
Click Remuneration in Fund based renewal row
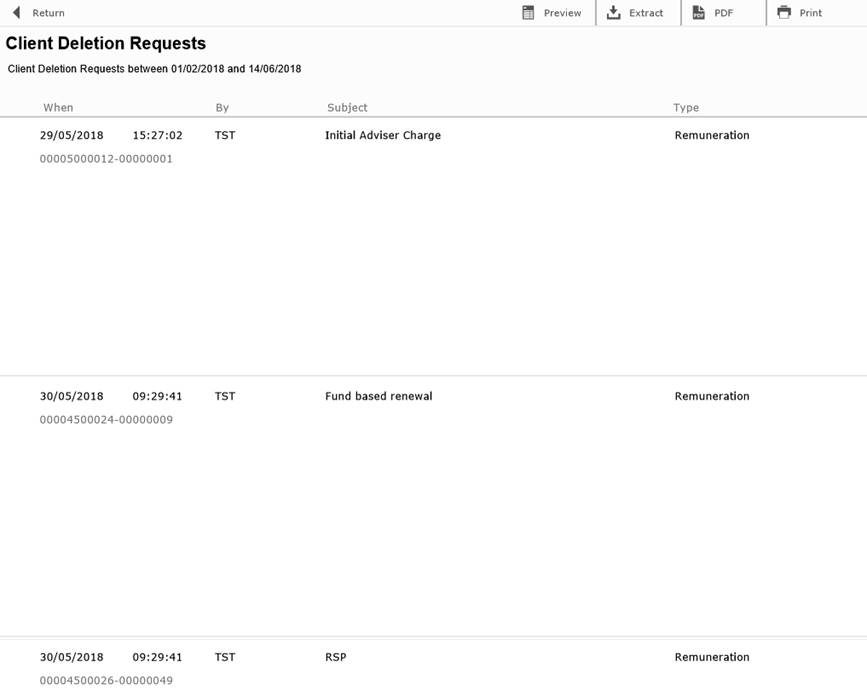coord(712,396)
